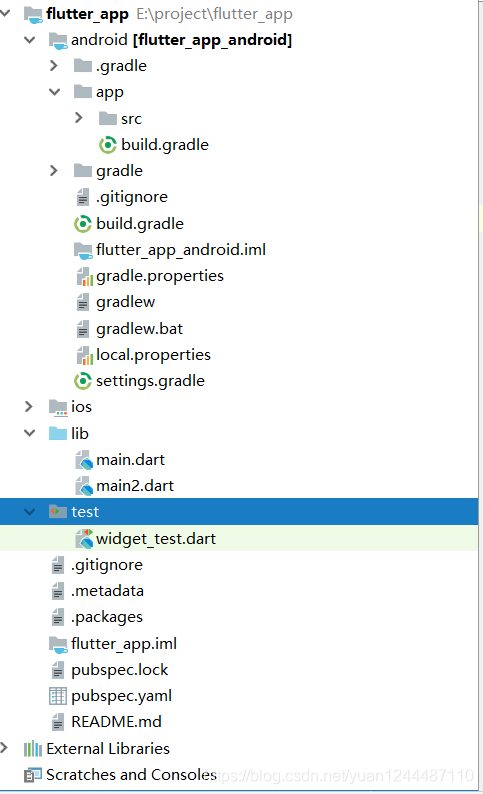Click the .gradle folder icon
The height and width of the screenshot is (794, 483).
pyautogui.click(x=83, y=66)
